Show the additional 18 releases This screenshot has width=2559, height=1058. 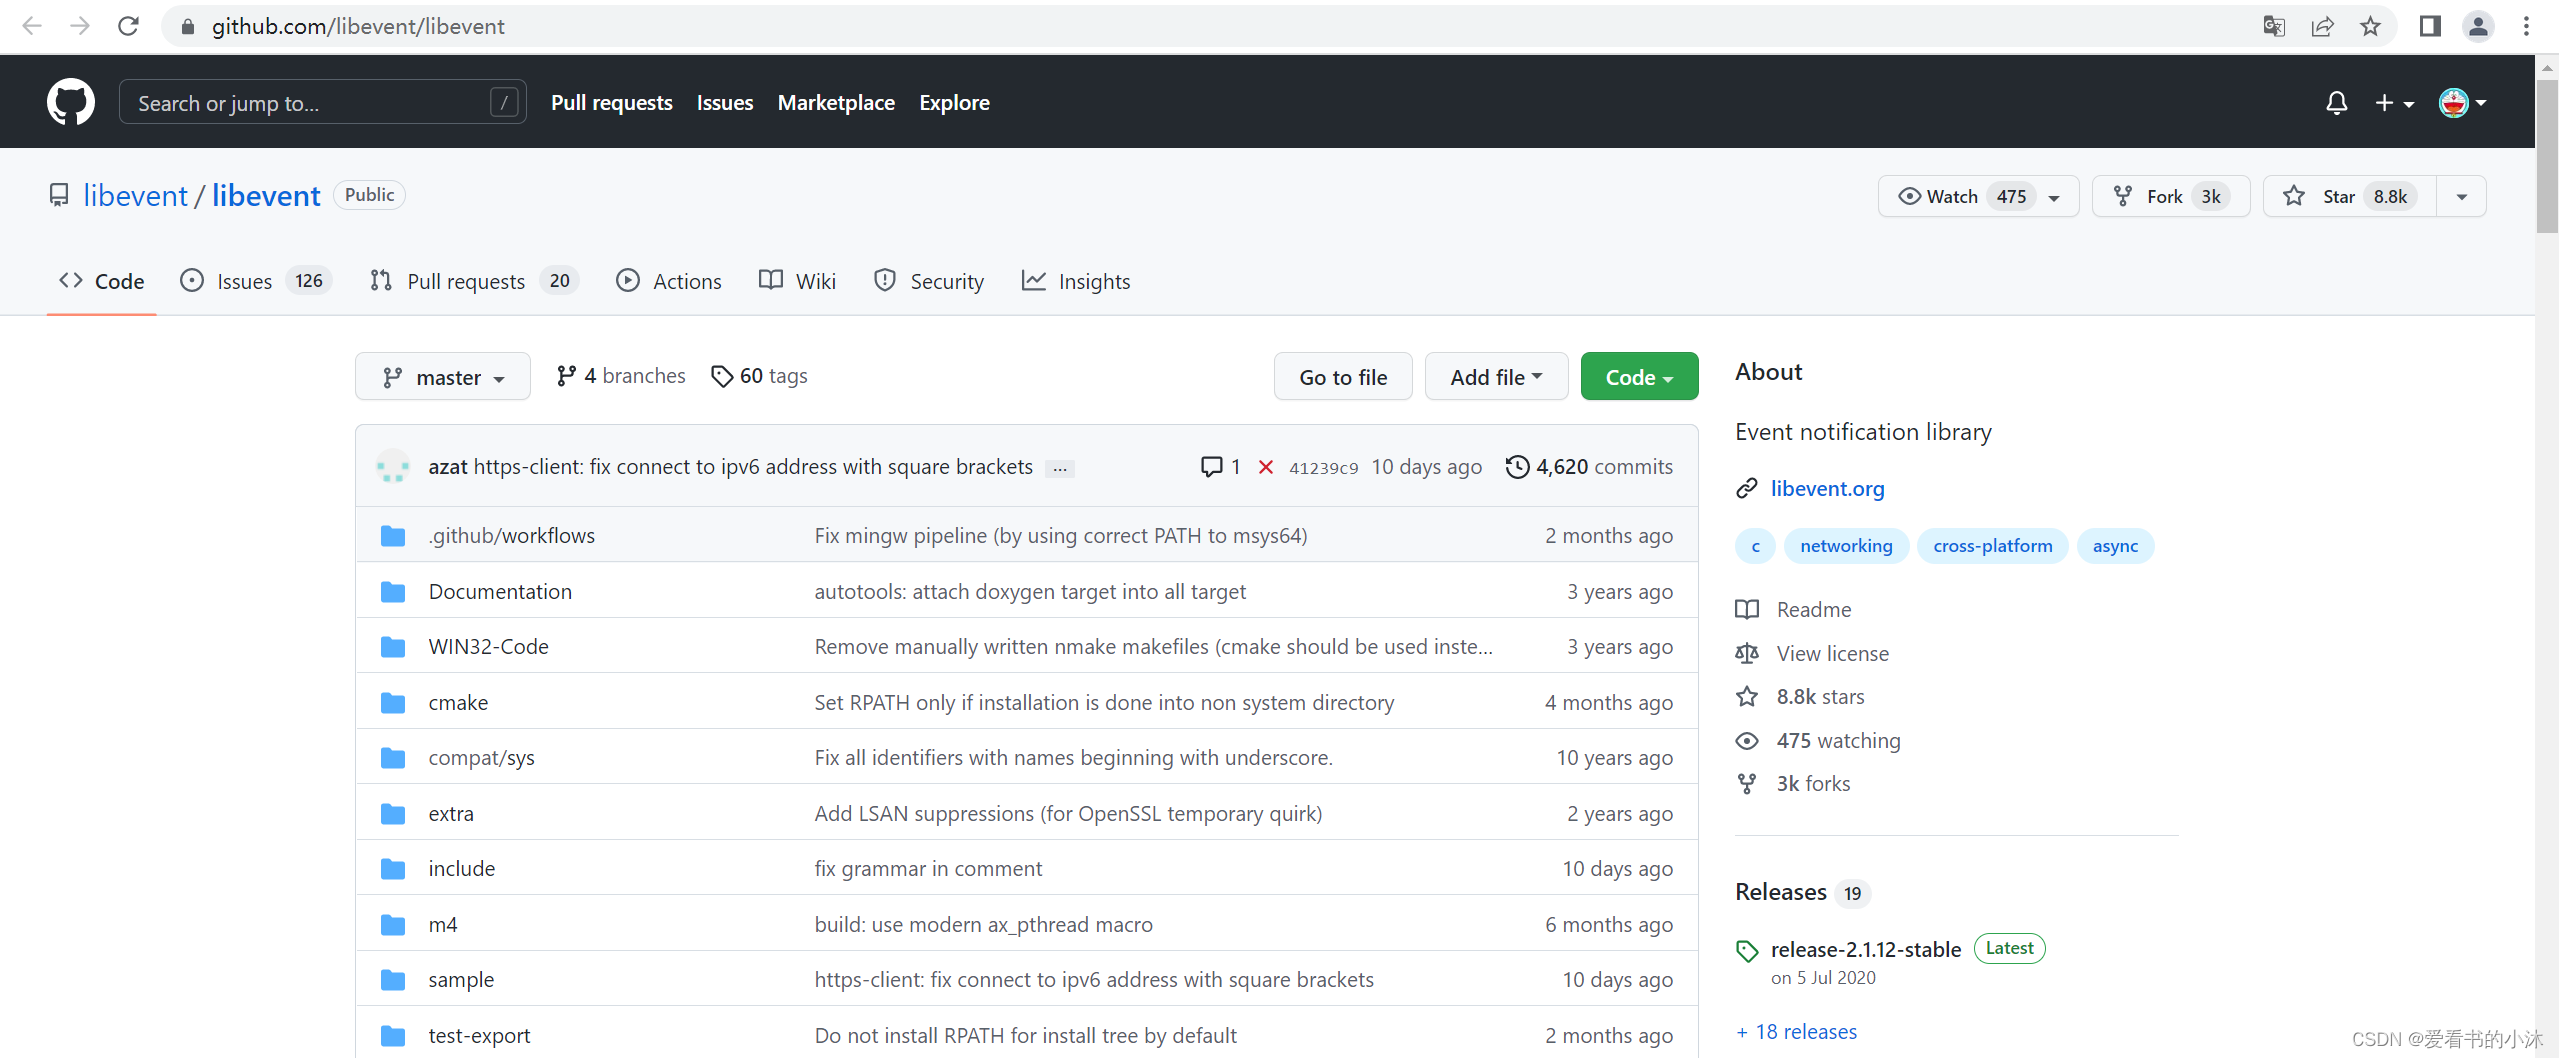[1796, 1032]
